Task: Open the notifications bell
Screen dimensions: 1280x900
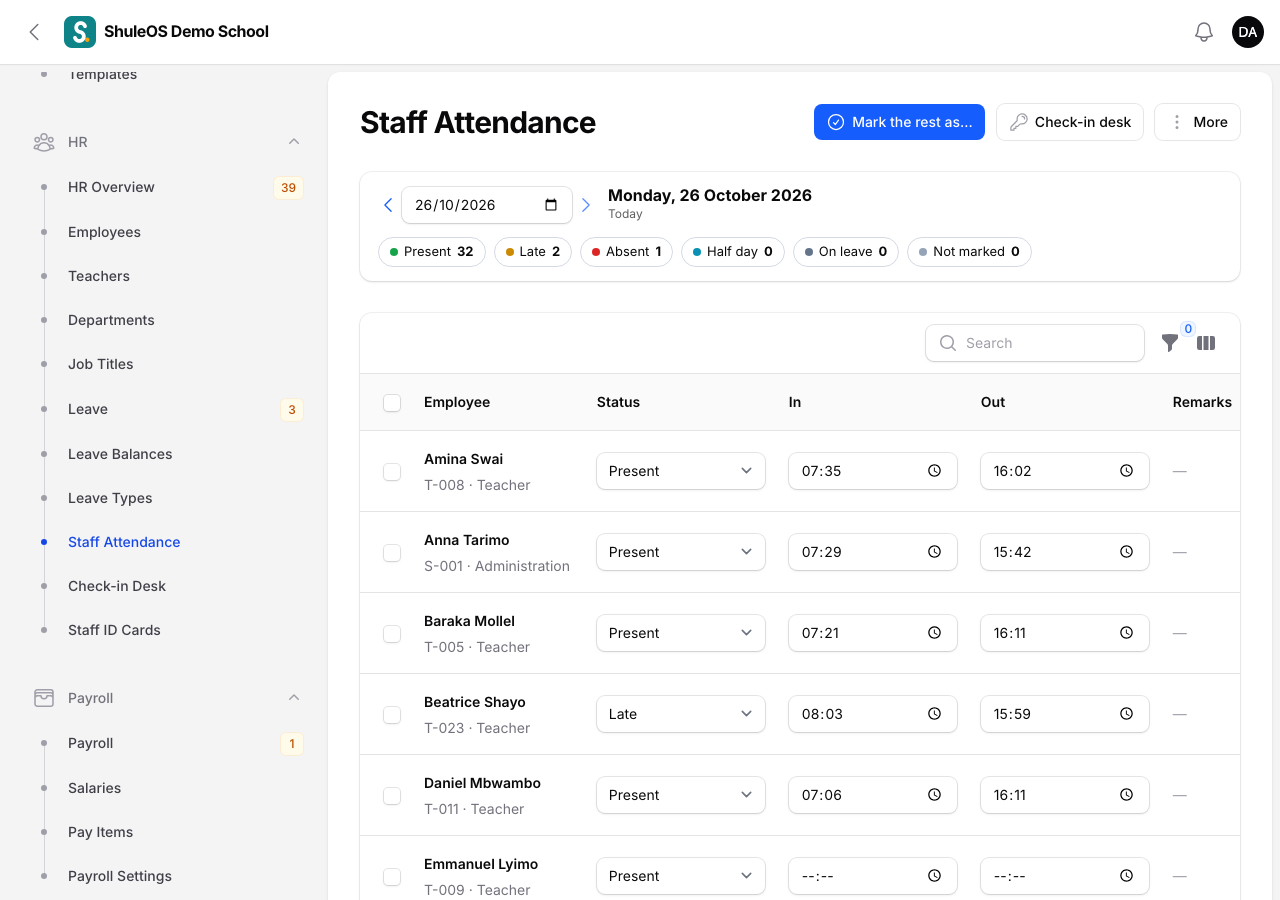Action: coord(1204,32)
